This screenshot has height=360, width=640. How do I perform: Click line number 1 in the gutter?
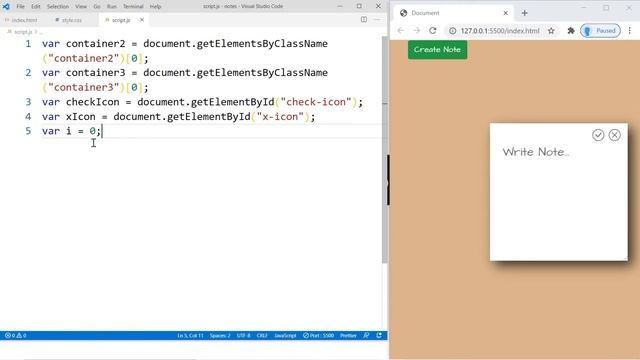[x=28, y=44]
